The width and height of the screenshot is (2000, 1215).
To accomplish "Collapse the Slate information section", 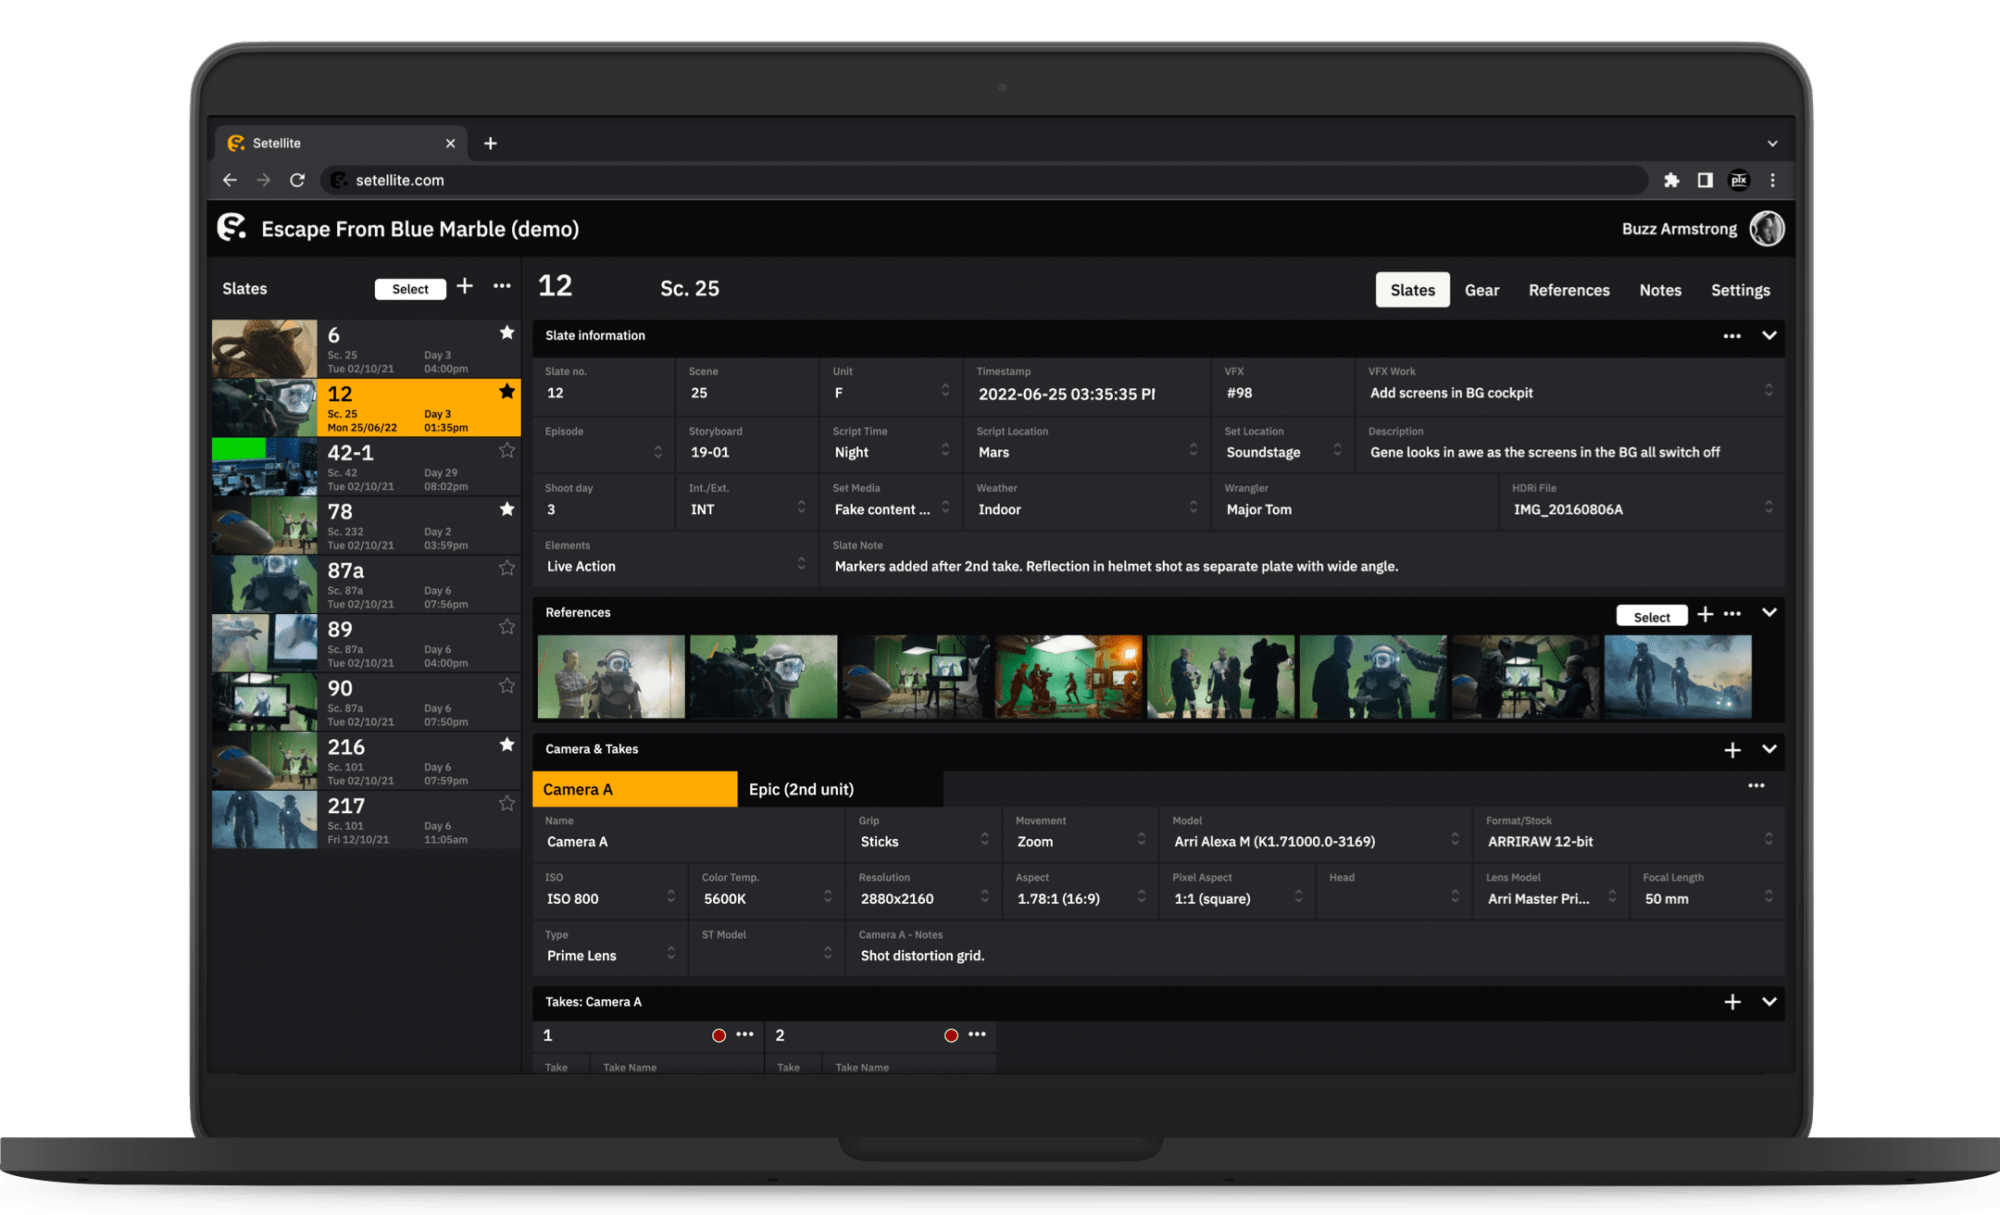I will point(1769,336).
